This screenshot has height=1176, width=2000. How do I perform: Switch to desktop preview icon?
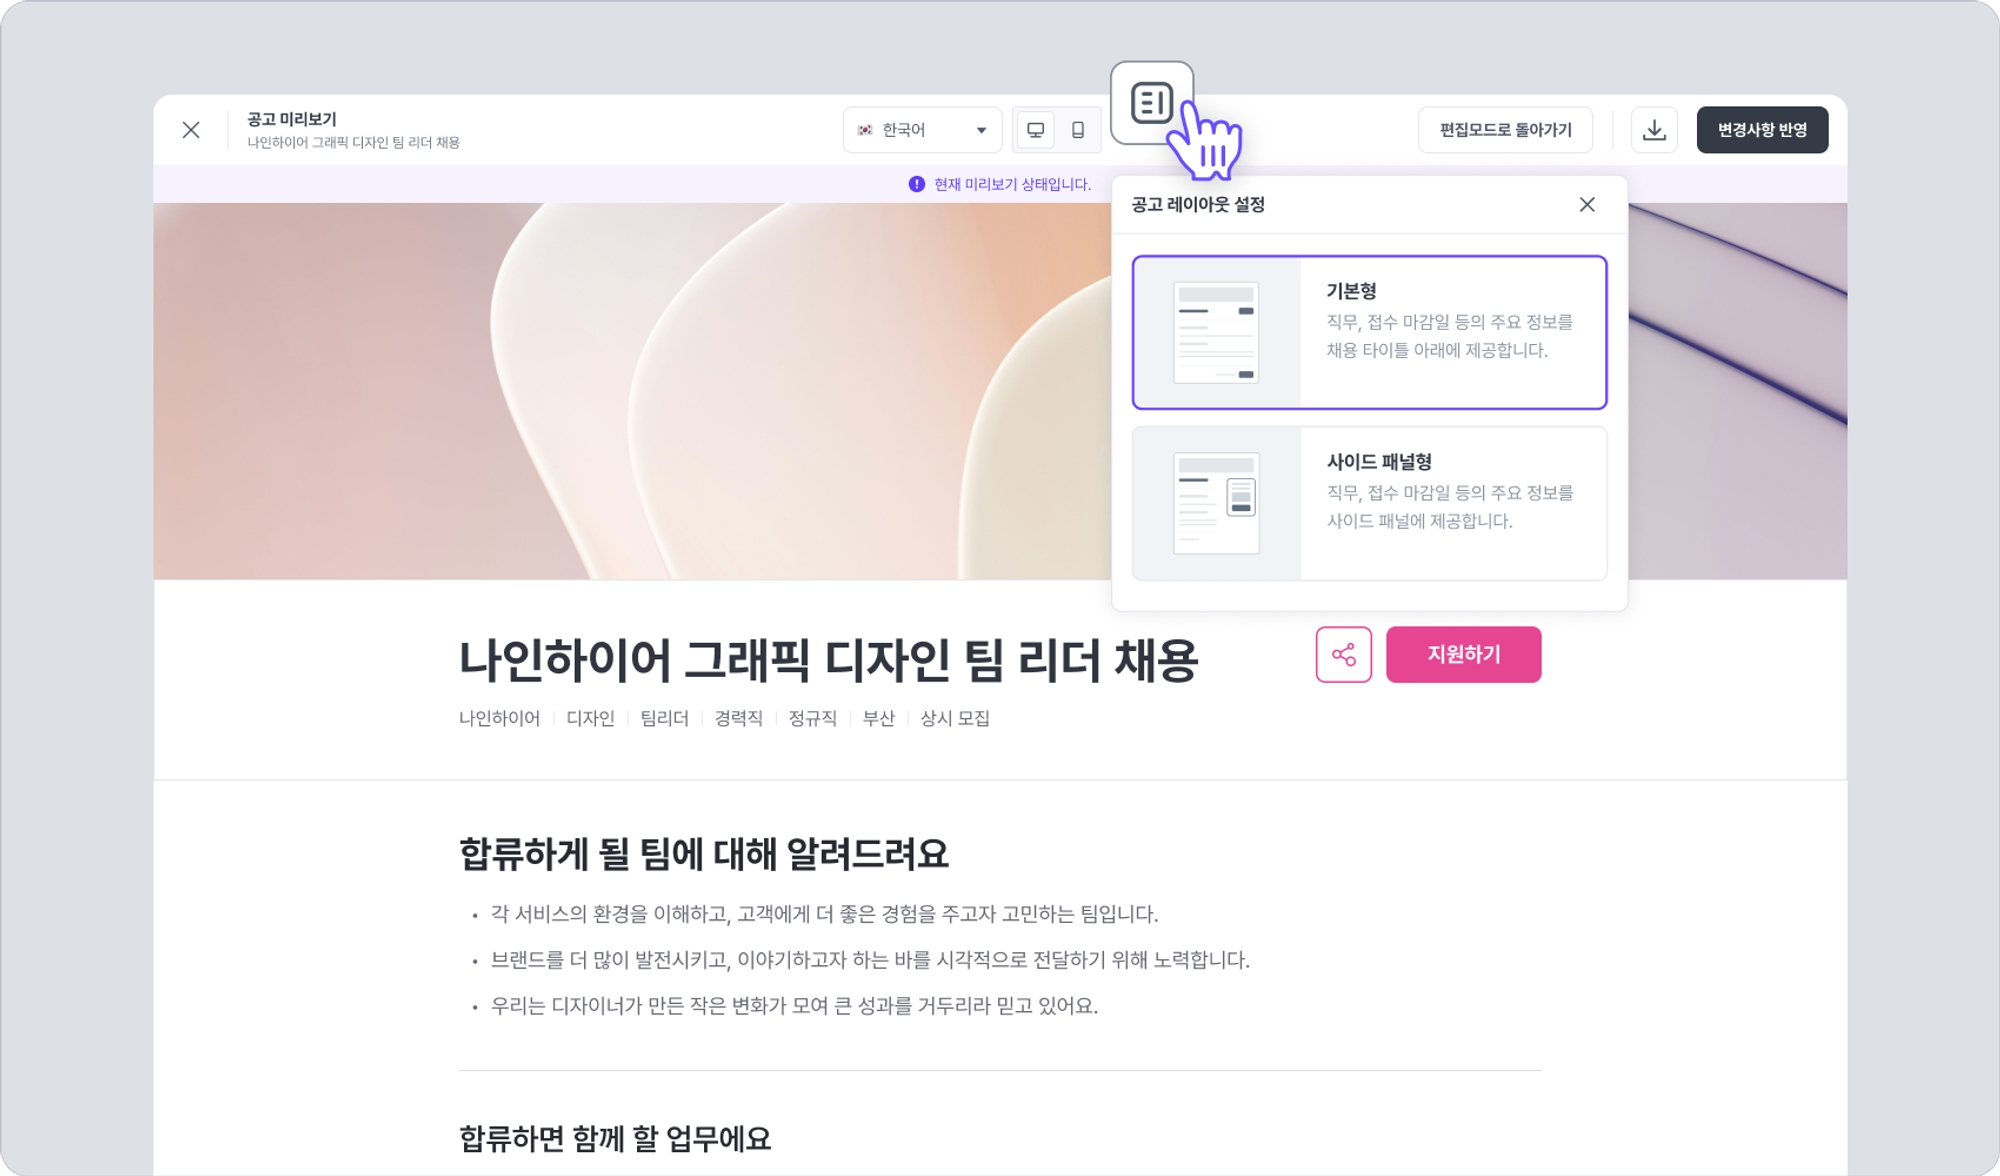pos(1036,130)
